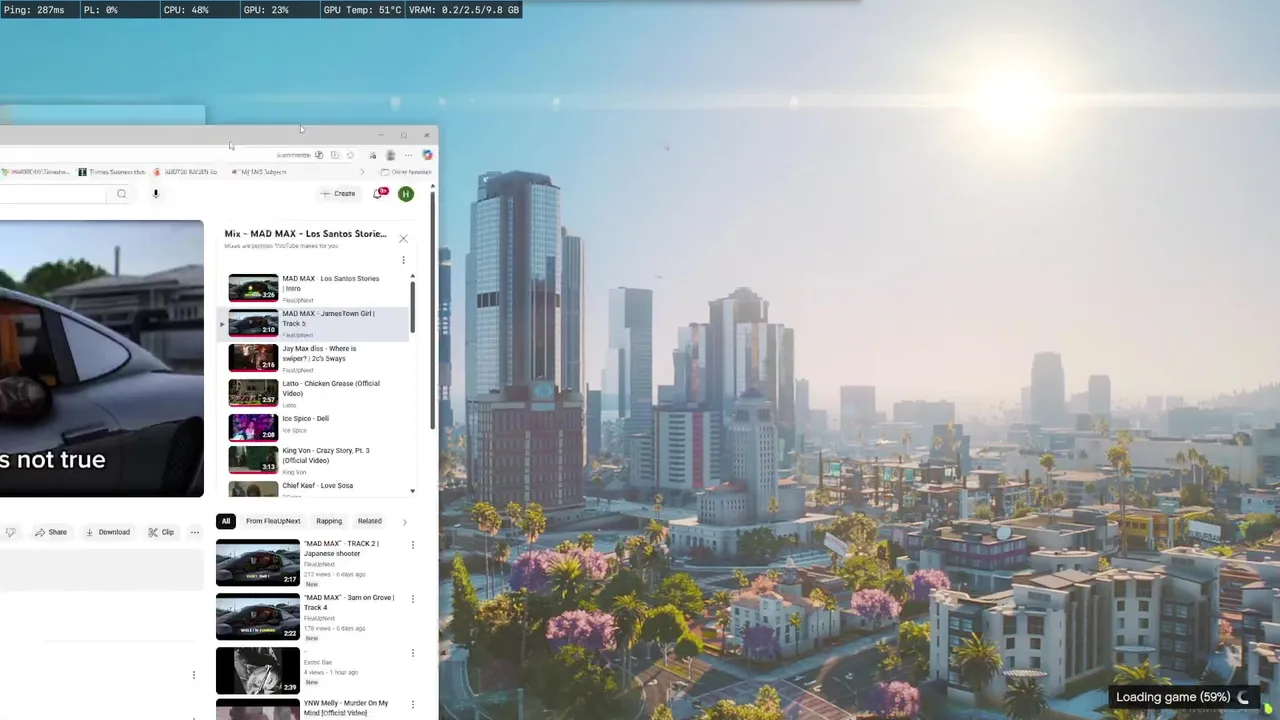
Task: Open the Times Business favorites bookmark
Action: pos(112,172)
